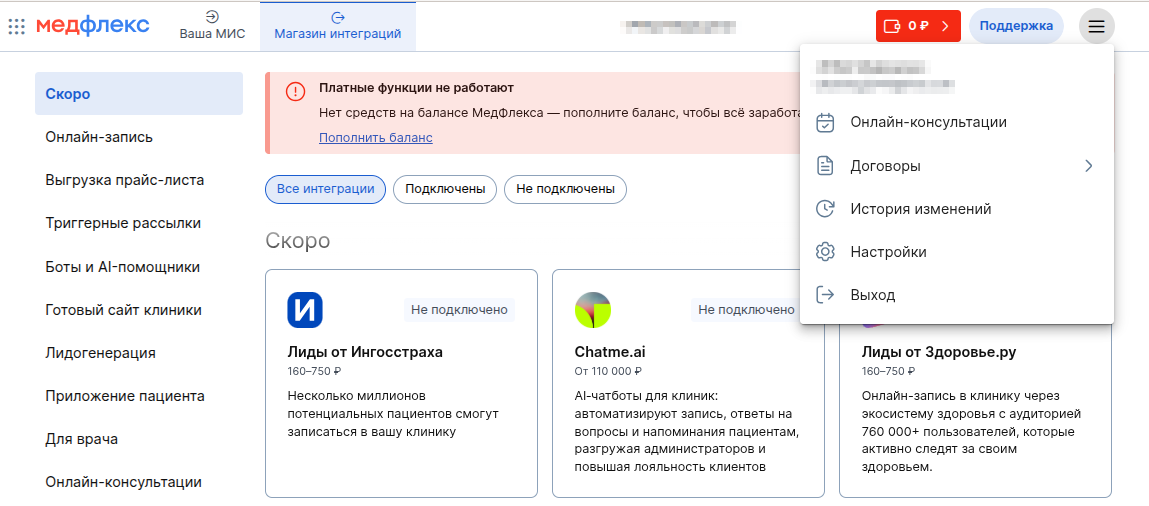The height and width of the screenshot is (506, 1149).
Task: Open the Лиды от Здоровье.ру card
Action: click(974, 400)
